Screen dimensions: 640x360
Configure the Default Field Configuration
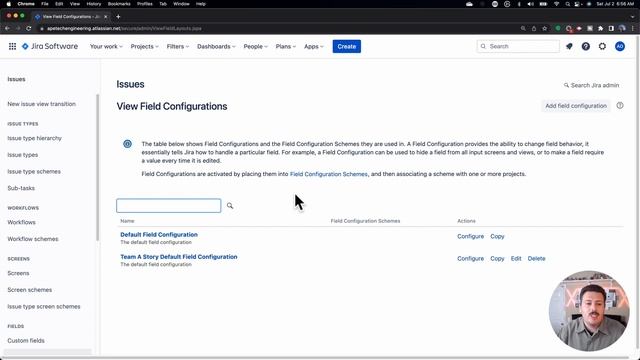tap(470, 236)
